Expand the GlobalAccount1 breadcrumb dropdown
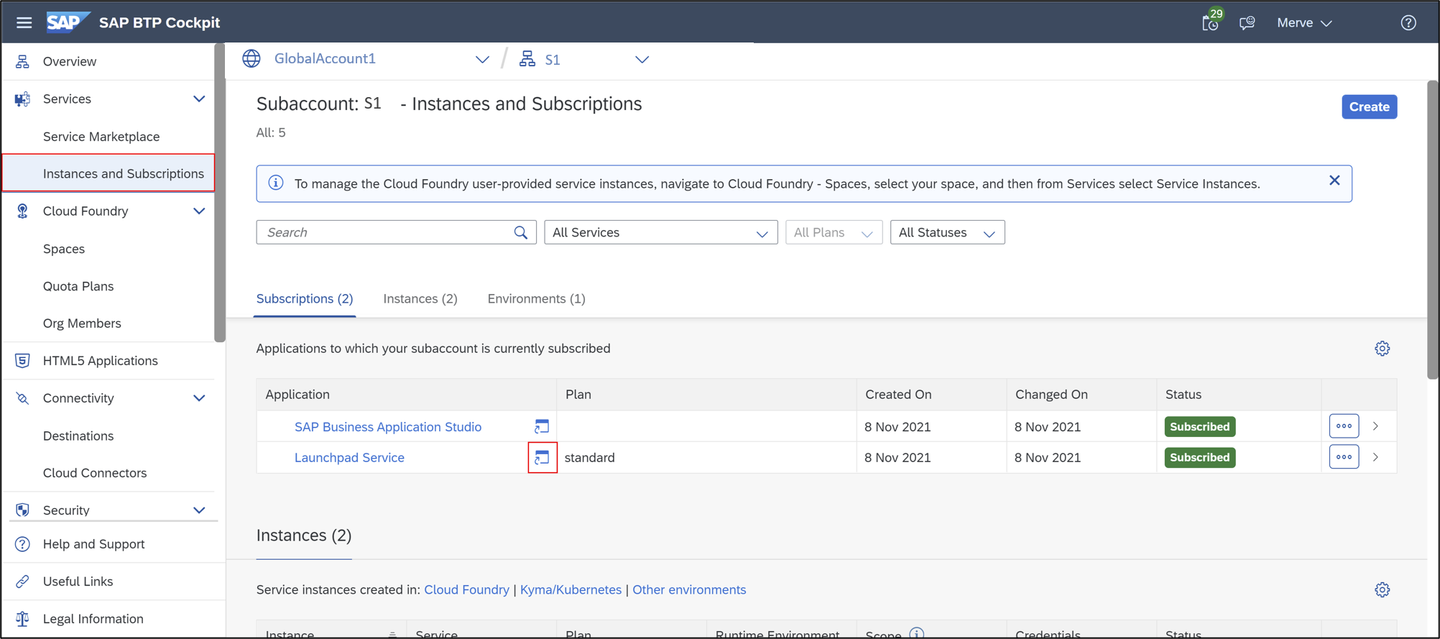Viewport: 1440px width, 639px height. coord(482,60)
